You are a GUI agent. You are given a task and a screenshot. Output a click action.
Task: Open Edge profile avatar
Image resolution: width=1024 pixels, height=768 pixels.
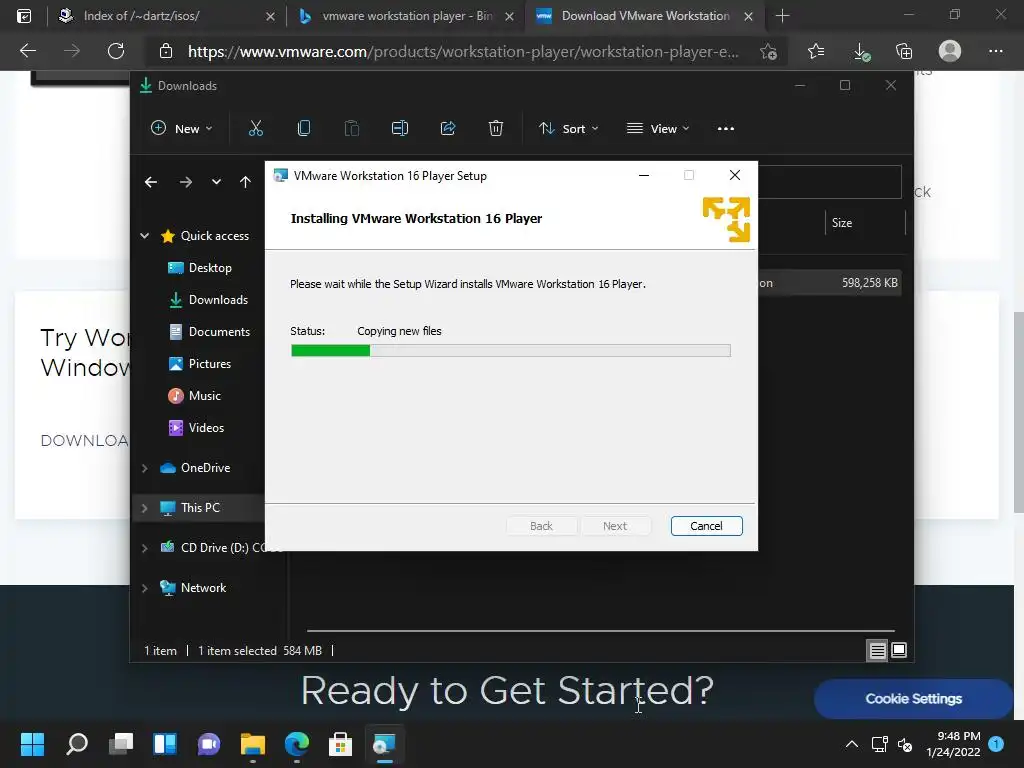coord(950,51)
